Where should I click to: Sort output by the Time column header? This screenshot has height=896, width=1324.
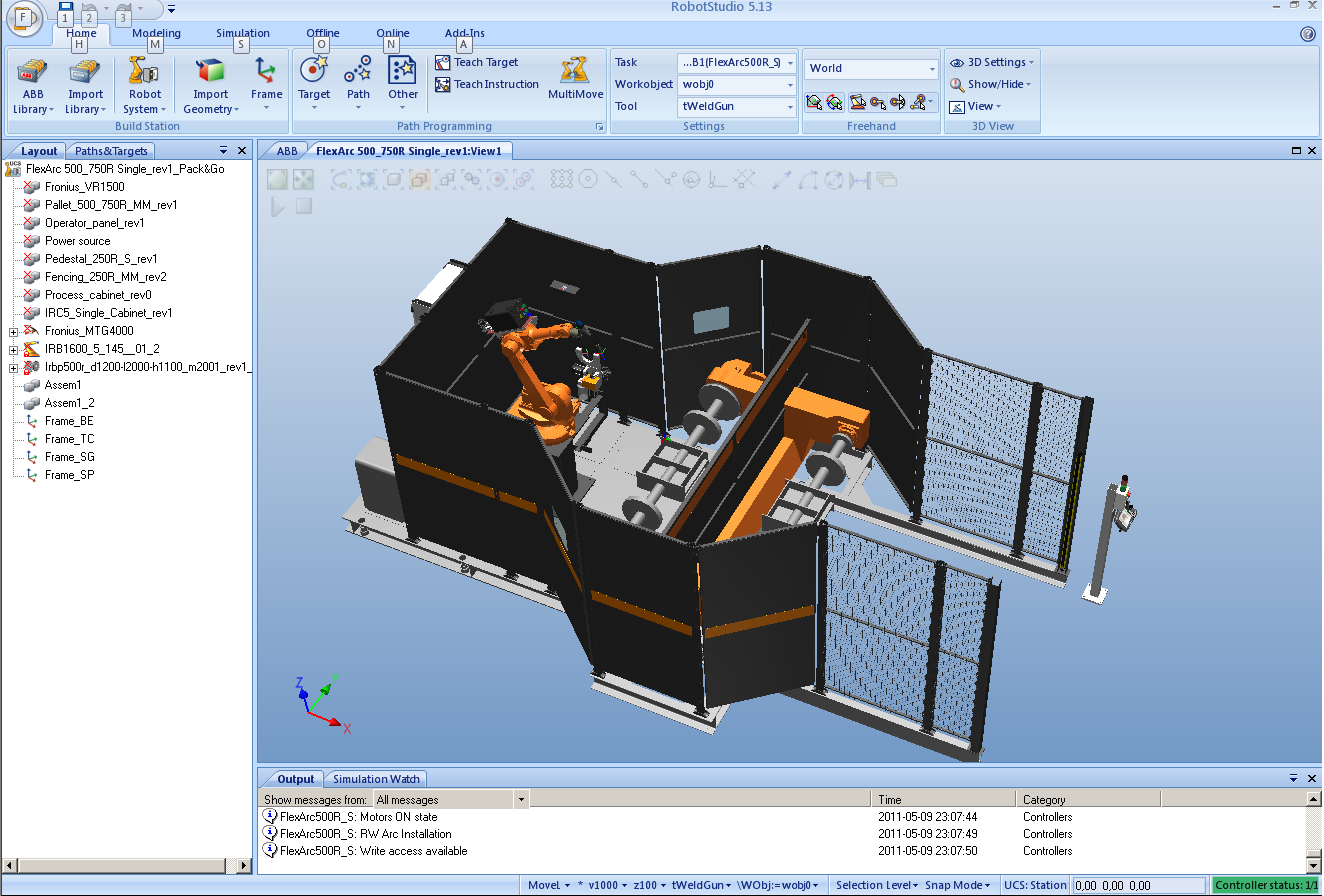[x=943, y=799]
